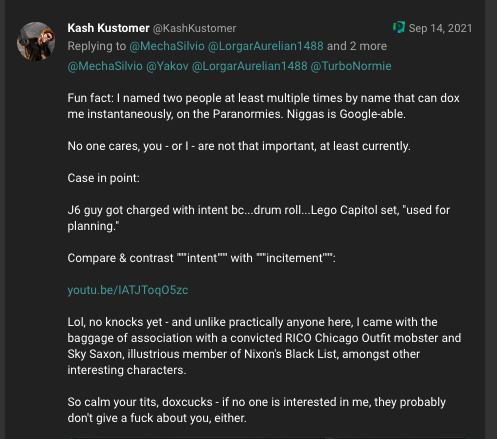The image size is (497, 439).
Task: Open the @MechaSilvio mention in post body
Action: point(105,66)
